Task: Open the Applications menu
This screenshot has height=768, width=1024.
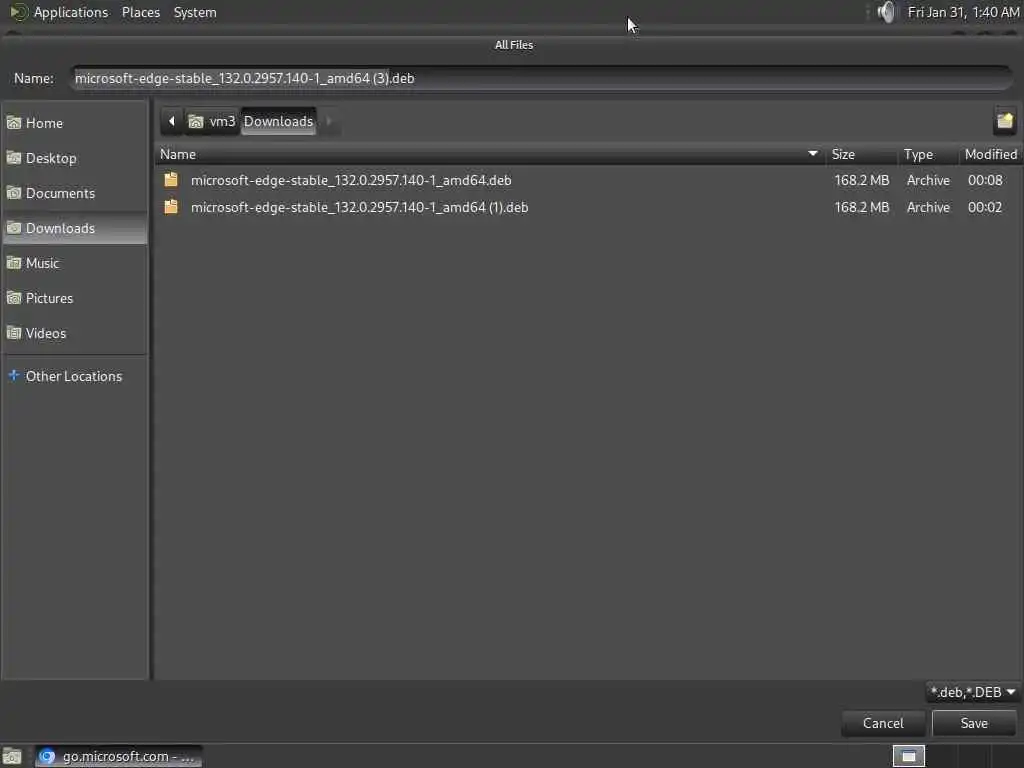Action: 71,12
